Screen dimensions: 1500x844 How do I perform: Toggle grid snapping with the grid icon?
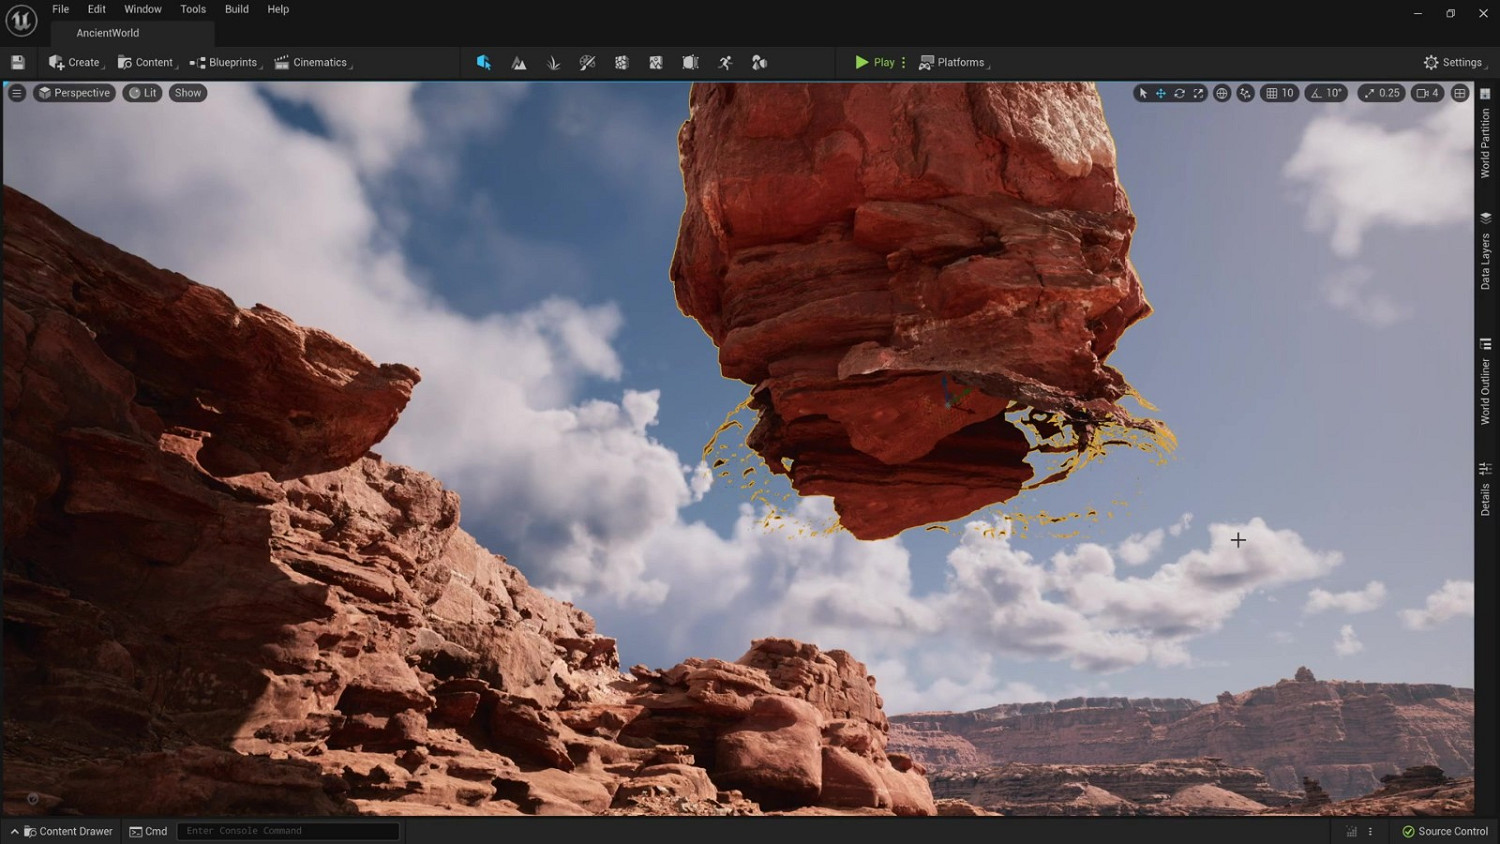point(1272,93)
